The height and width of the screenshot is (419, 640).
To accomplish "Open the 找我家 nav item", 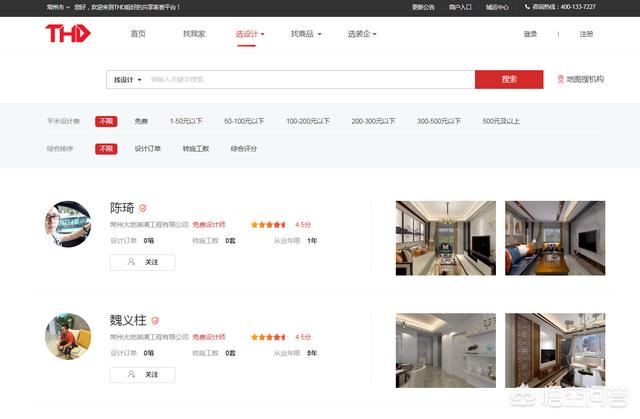I will point(194,34).
